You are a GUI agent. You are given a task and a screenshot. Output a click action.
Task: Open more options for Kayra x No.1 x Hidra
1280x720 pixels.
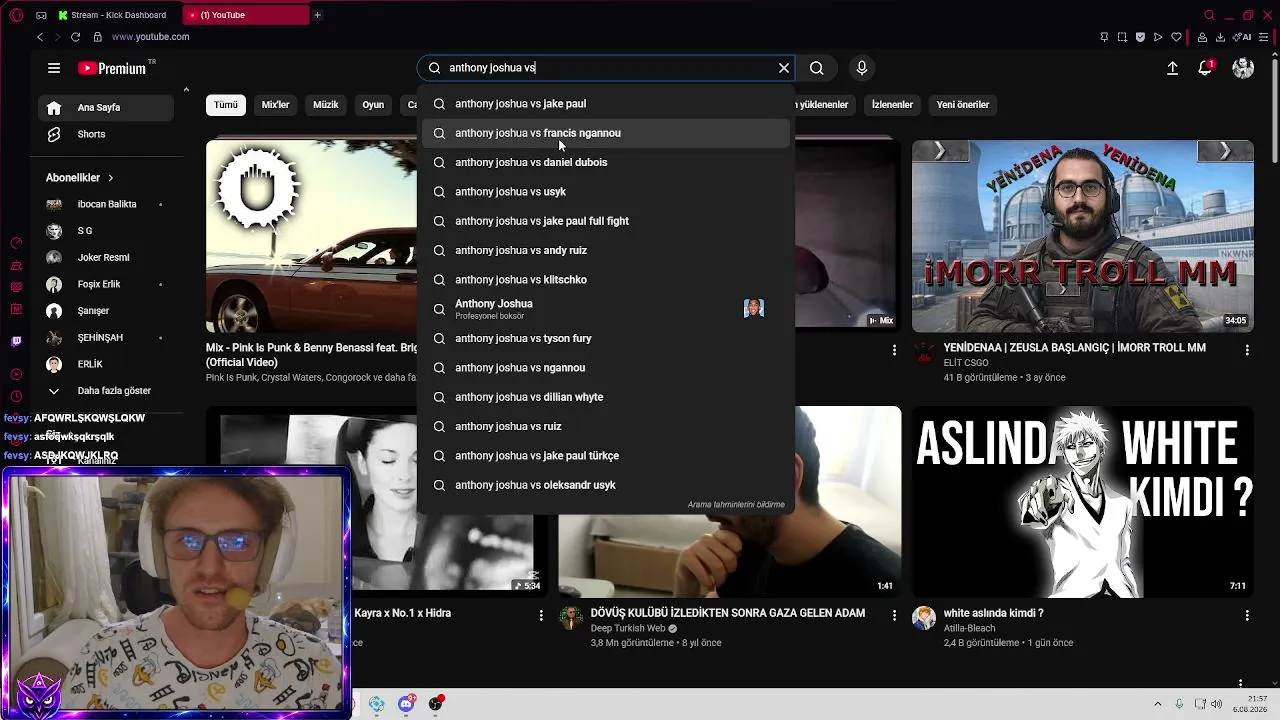point(541,615)
